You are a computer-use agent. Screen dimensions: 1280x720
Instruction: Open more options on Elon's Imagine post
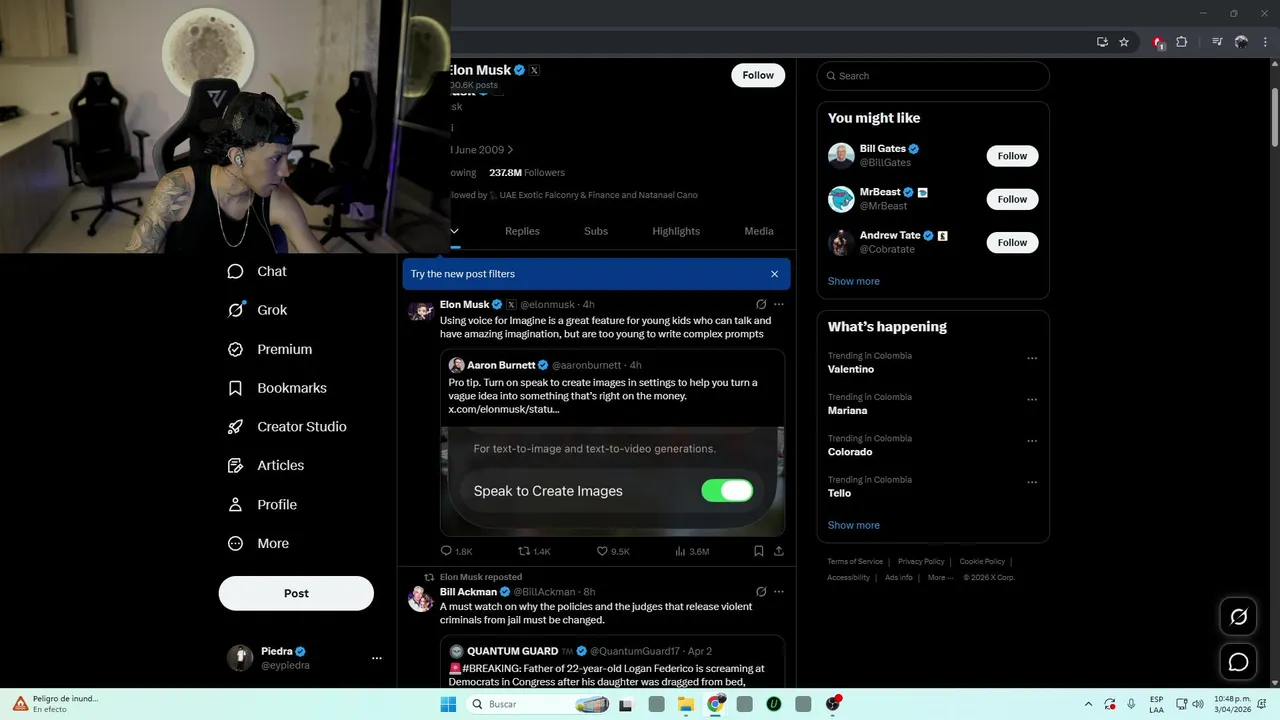click(x=779, y=304)
